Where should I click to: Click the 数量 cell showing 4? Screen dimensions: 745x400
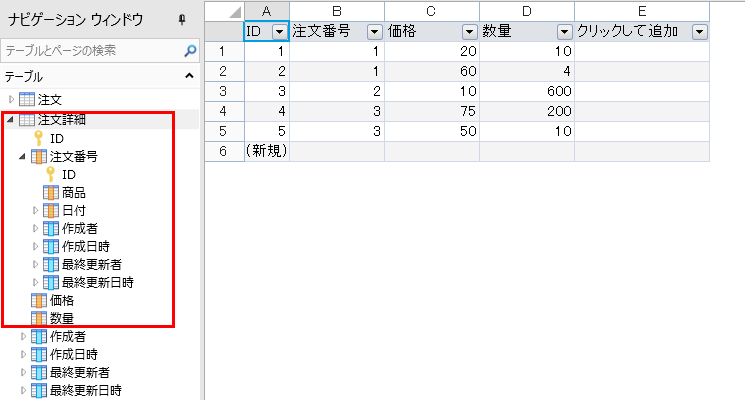click(x=527, y=71)
